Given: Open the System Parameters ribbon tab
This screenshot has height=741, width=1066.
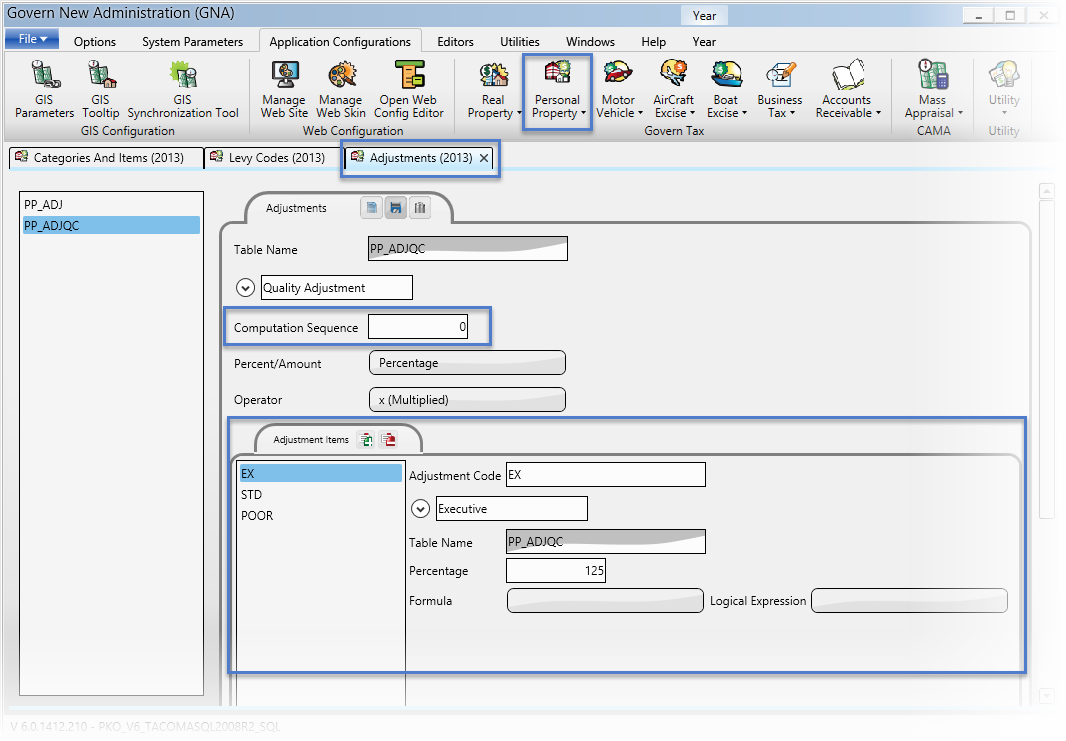Looking at the screenshot, I should point(192,42).
